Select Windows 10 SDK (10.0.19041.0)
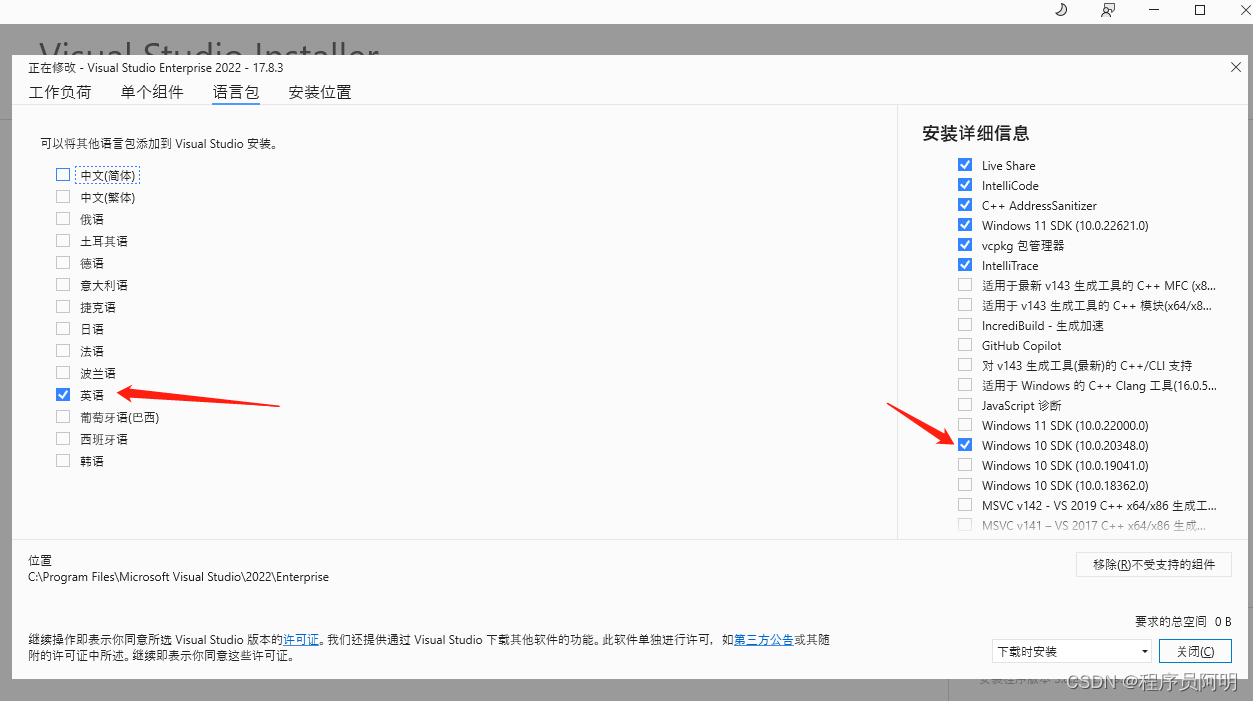Image resolution: width=1253 pixels, height=701 pixels. [965, 465]
